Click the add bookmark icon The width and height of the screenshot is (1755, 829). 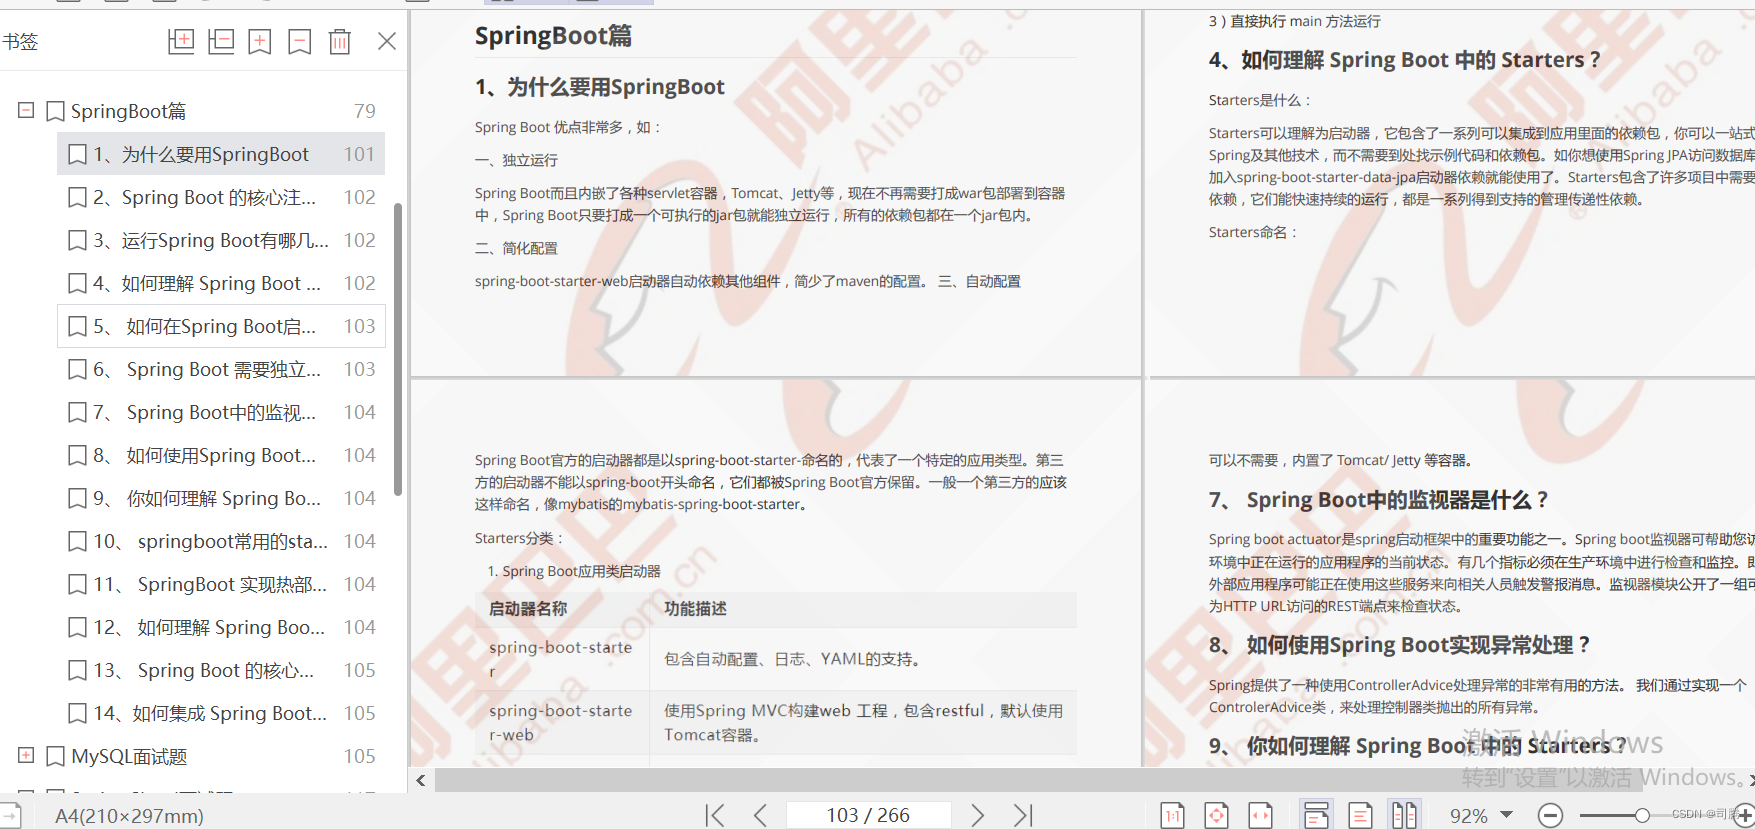pyautogui.click(x=260, y=41)
